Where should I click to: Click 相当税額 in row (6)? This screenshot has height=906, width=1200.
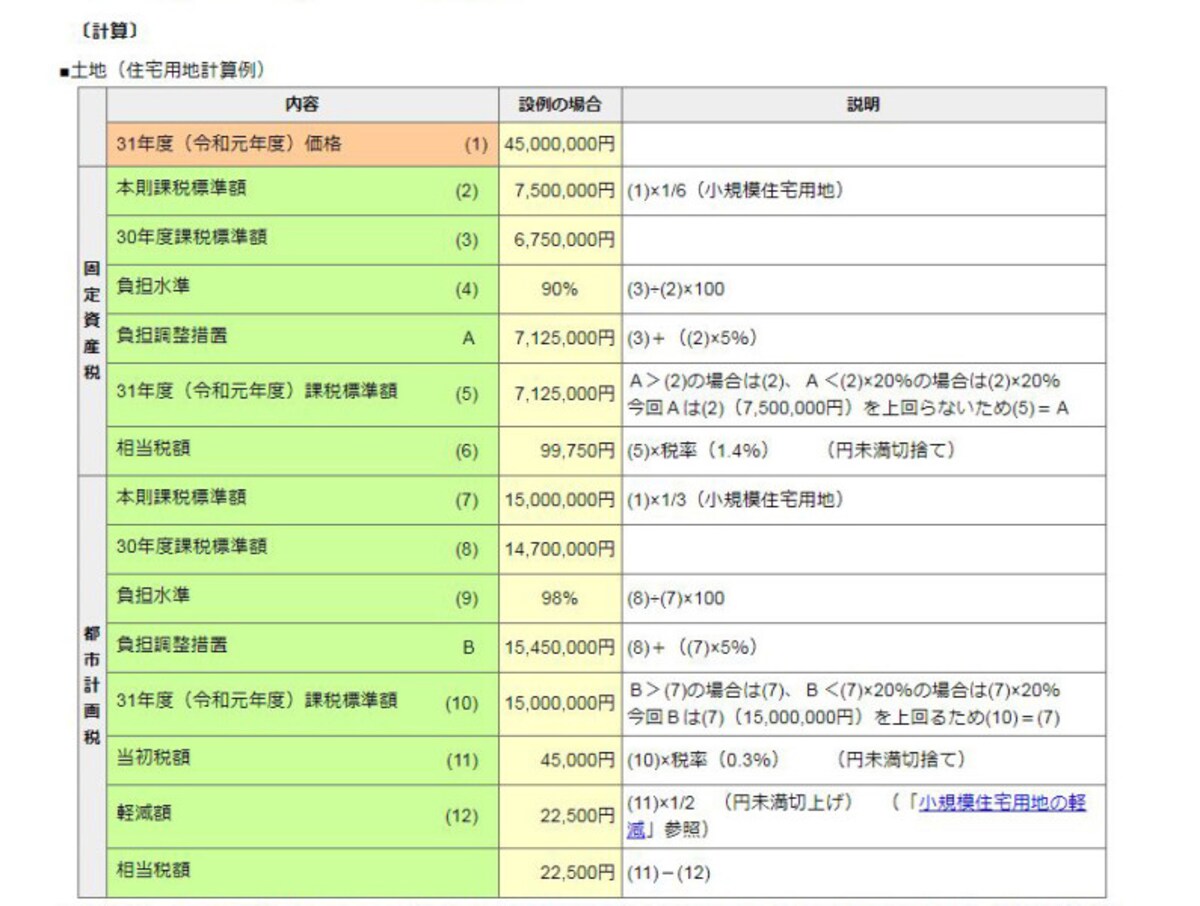(x=153, y=449)
